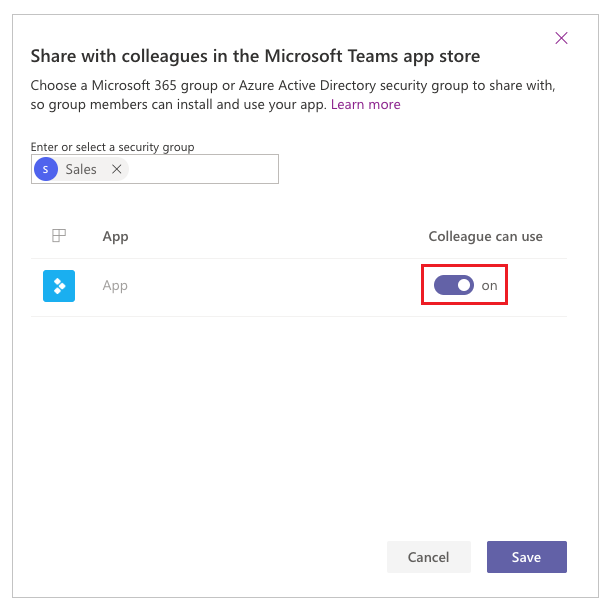This screenshot has height=611, width=613.
Task: Focus the security group input field
Action: [x=155, y=169]
